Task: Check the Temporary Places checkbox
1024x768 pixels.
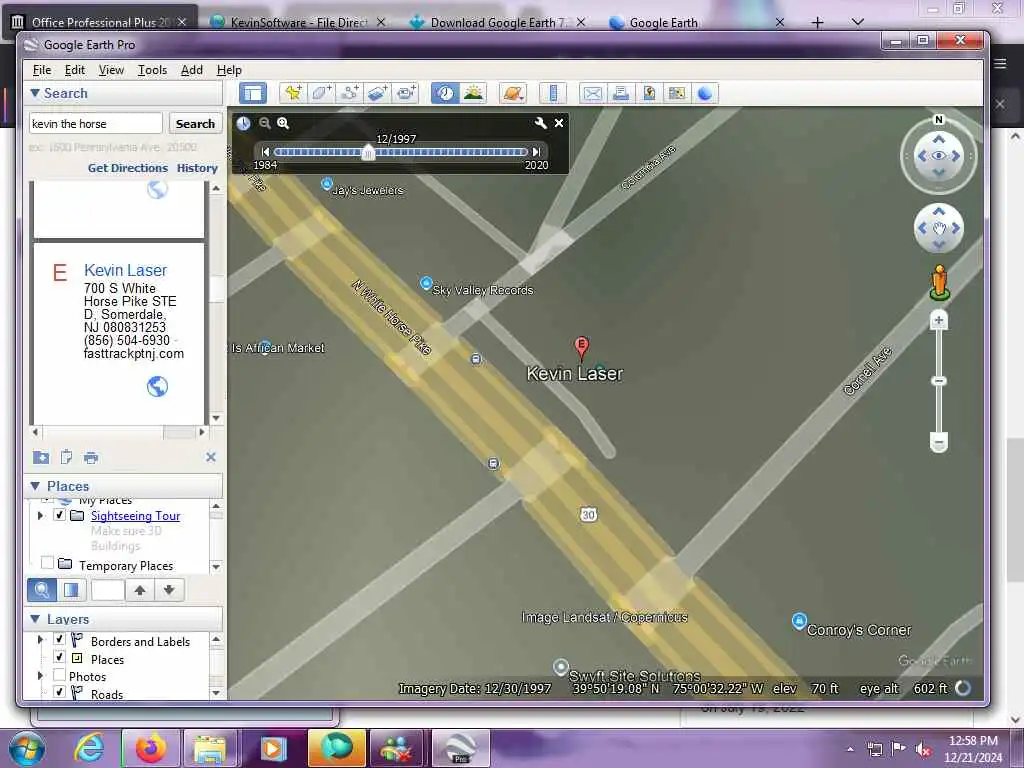Action: coord(47,562)
